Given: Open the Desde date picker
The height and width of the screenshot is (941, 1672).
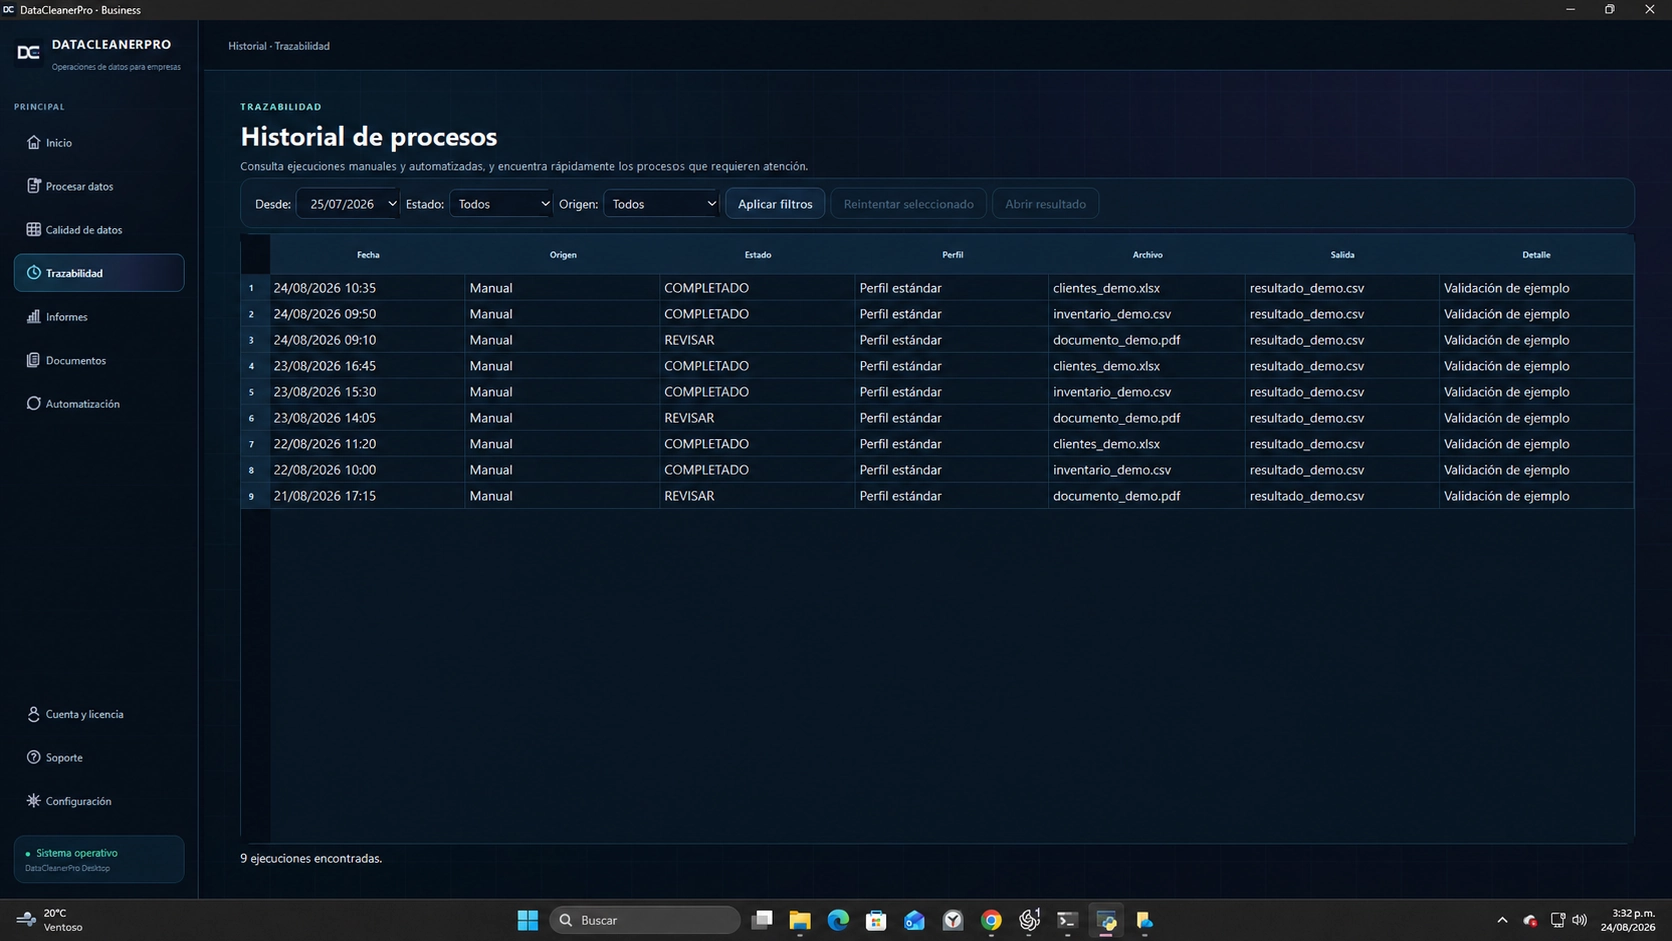Looking at the screenshot, I should coord(348,204).
